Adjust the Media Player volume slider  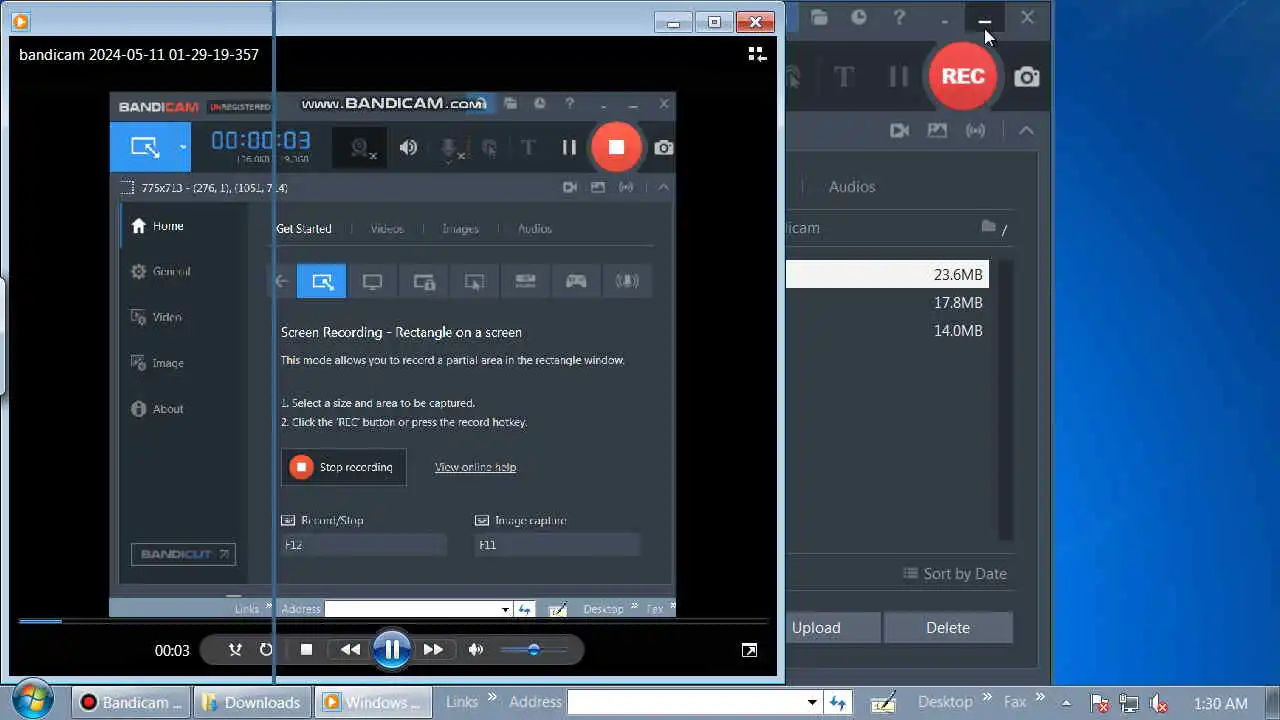pyautogui.click(x=534, y=650)
